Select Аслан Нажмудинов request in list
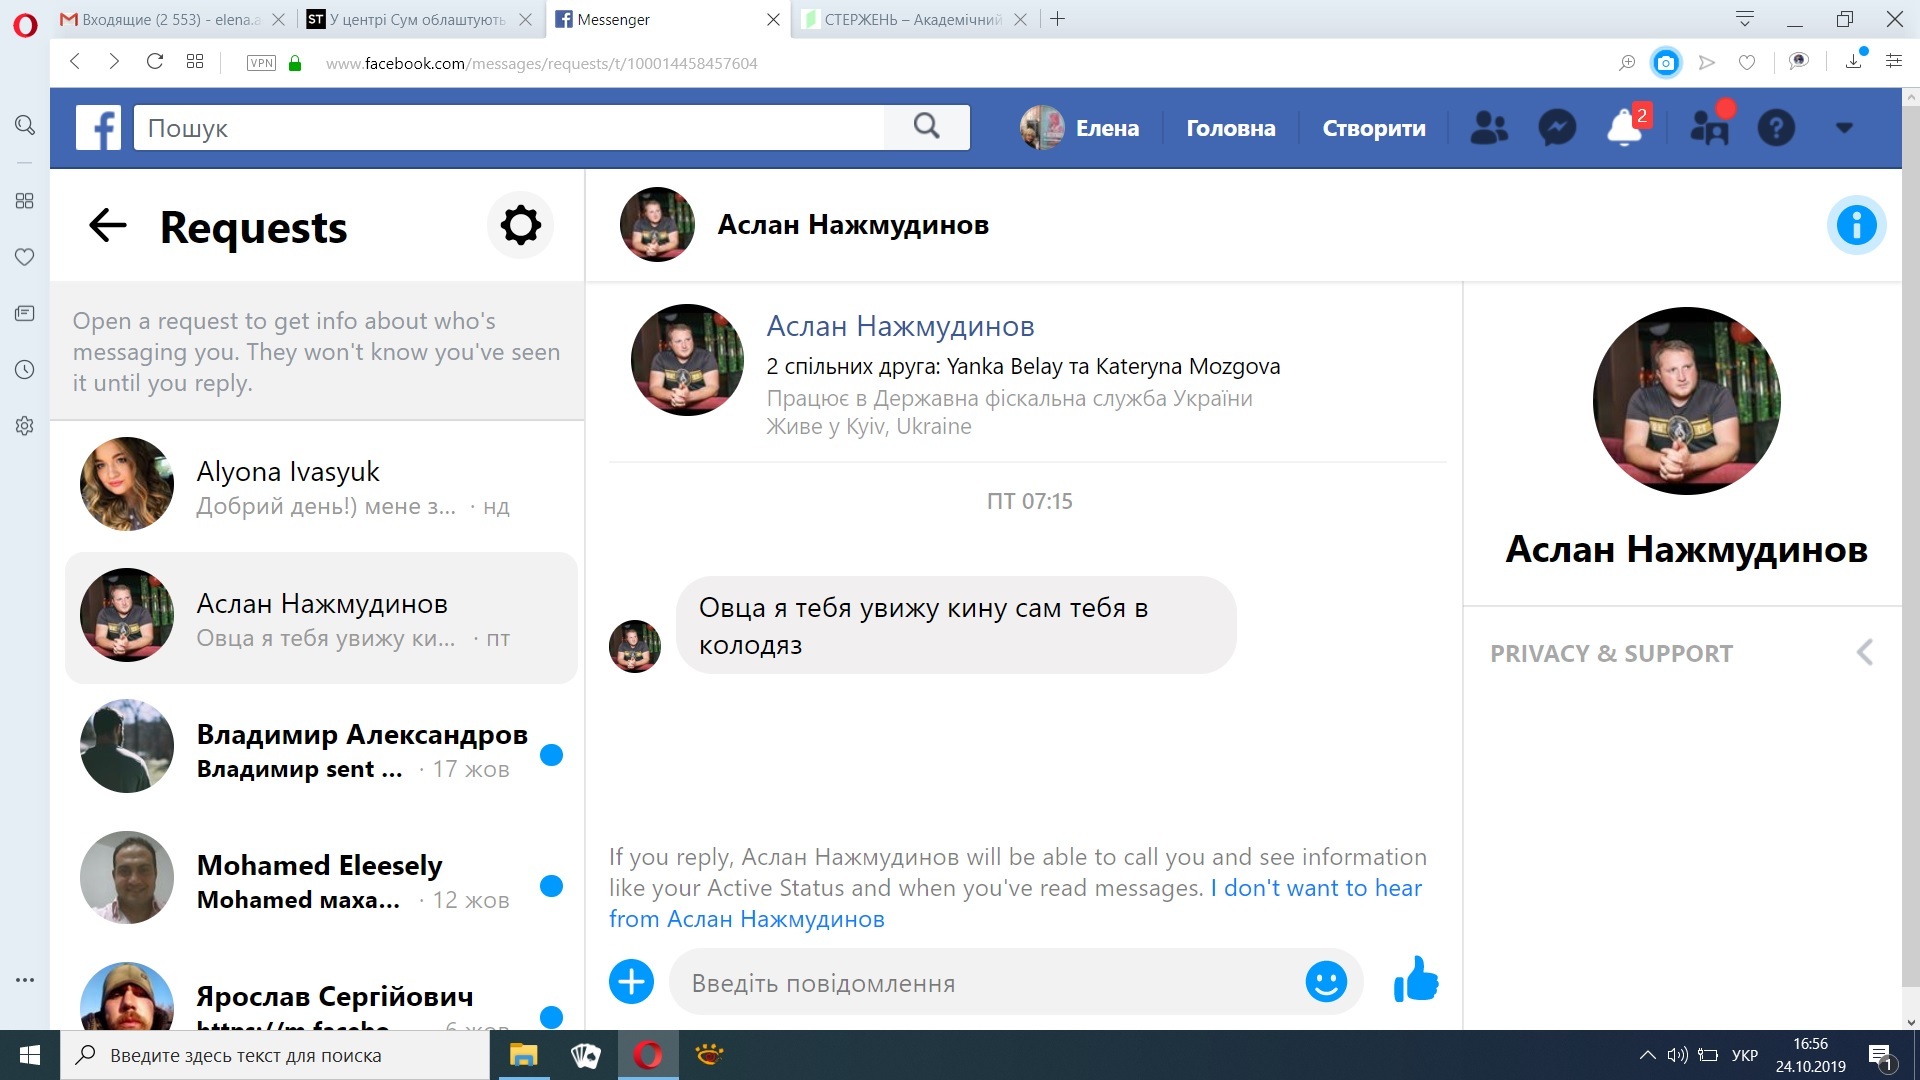This screenshot has height=1080, width=1920. pos(321,618)
